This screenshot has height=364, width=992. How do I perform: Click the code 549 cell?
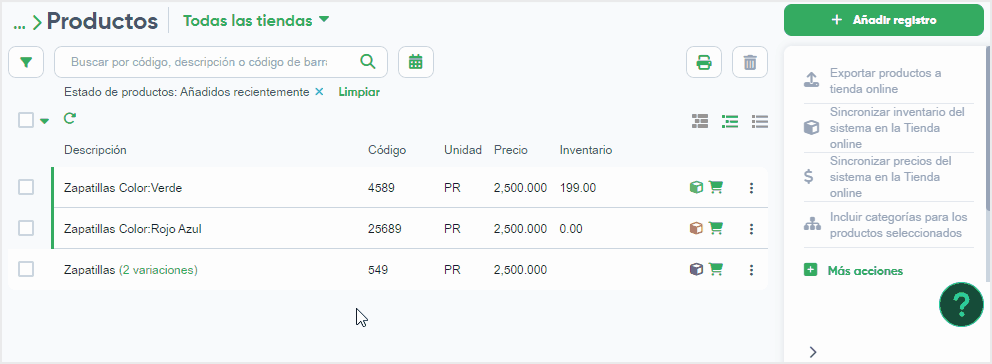[378, 270]
